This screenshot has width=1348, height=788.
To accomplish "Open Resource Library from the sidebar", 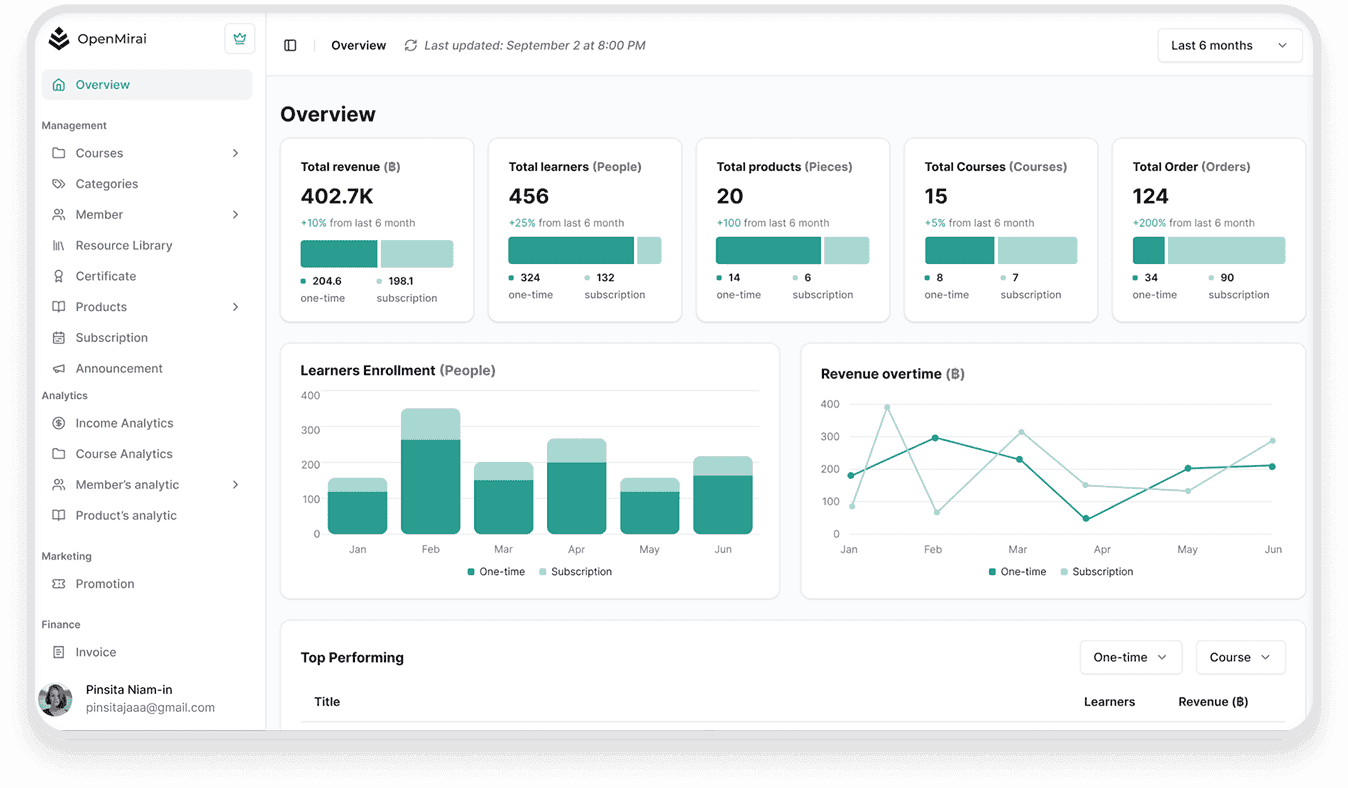I will [x=123, y=246].
